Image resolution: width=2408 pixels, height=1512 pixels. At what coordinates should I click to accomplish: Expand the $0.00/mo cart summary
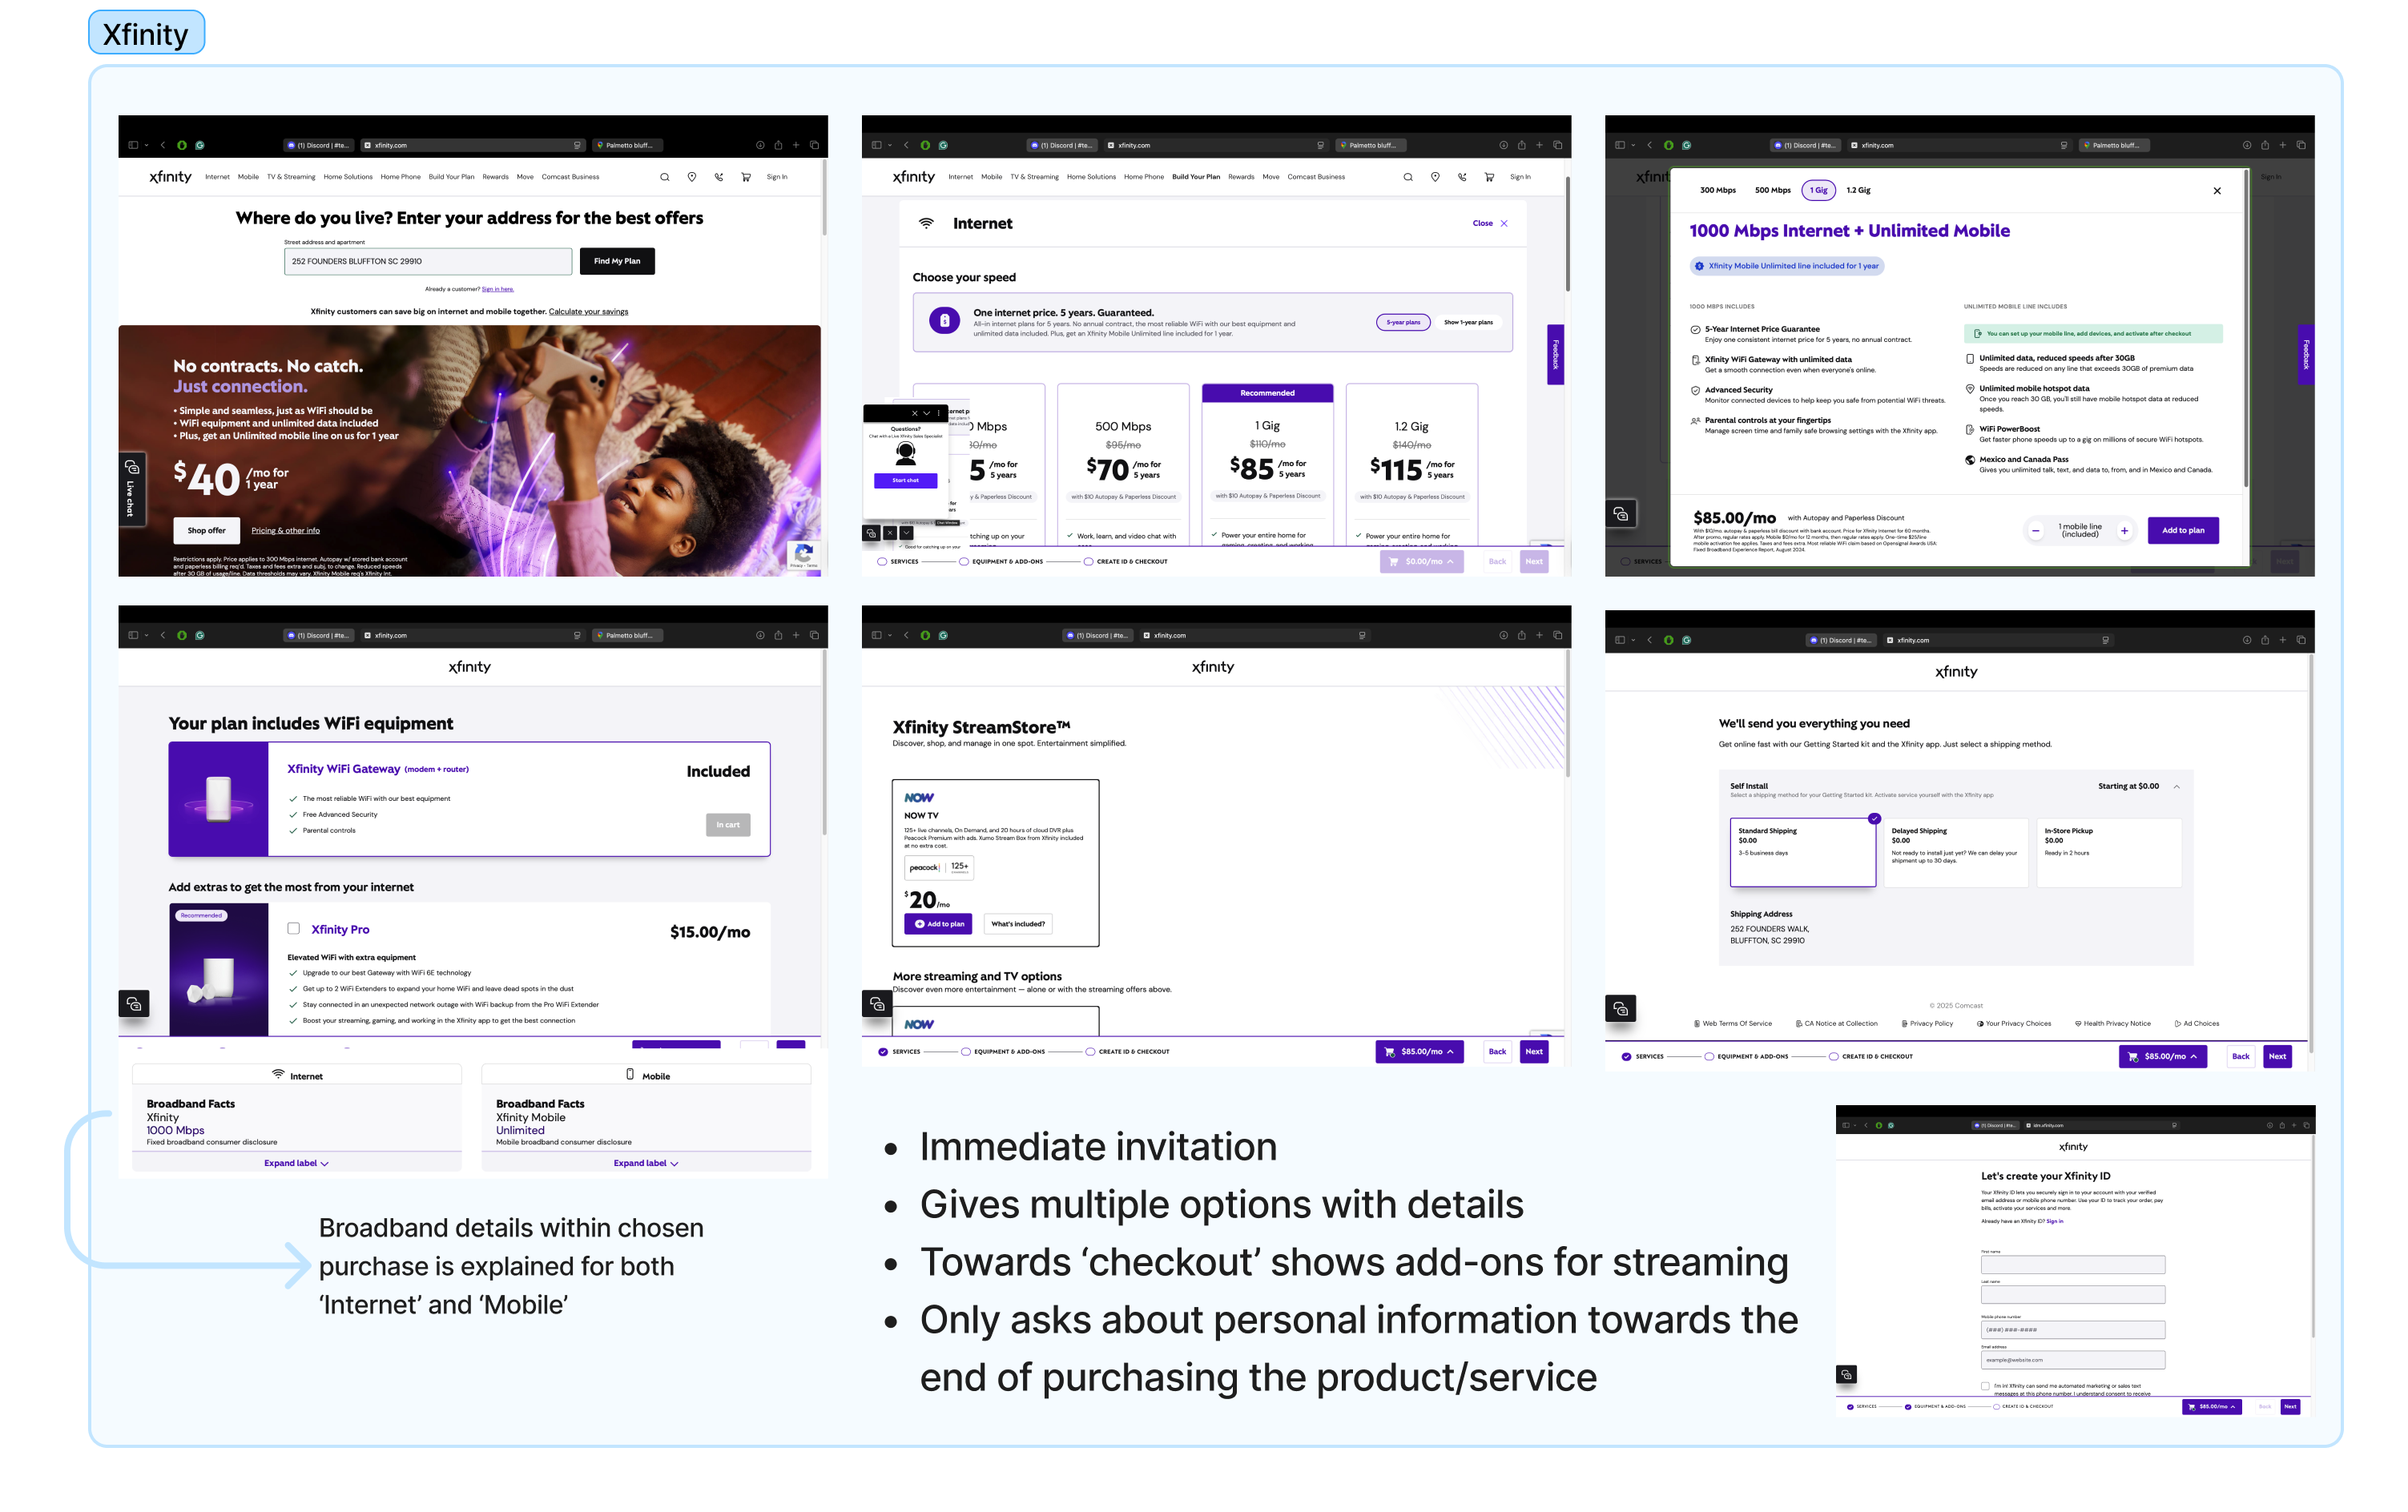1421,562
